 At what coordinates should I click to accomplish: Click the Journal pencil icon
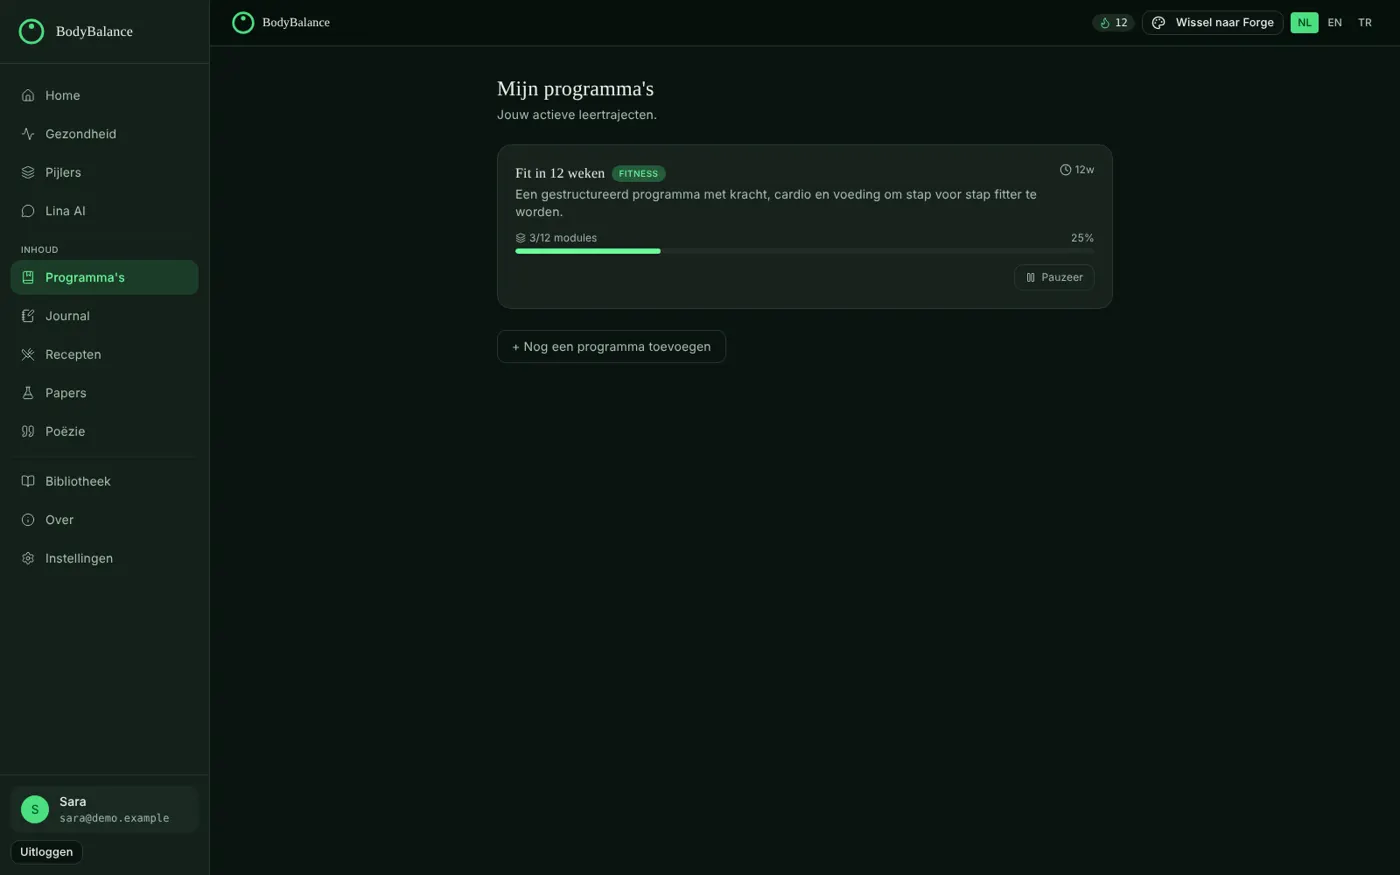pos(28,316)
